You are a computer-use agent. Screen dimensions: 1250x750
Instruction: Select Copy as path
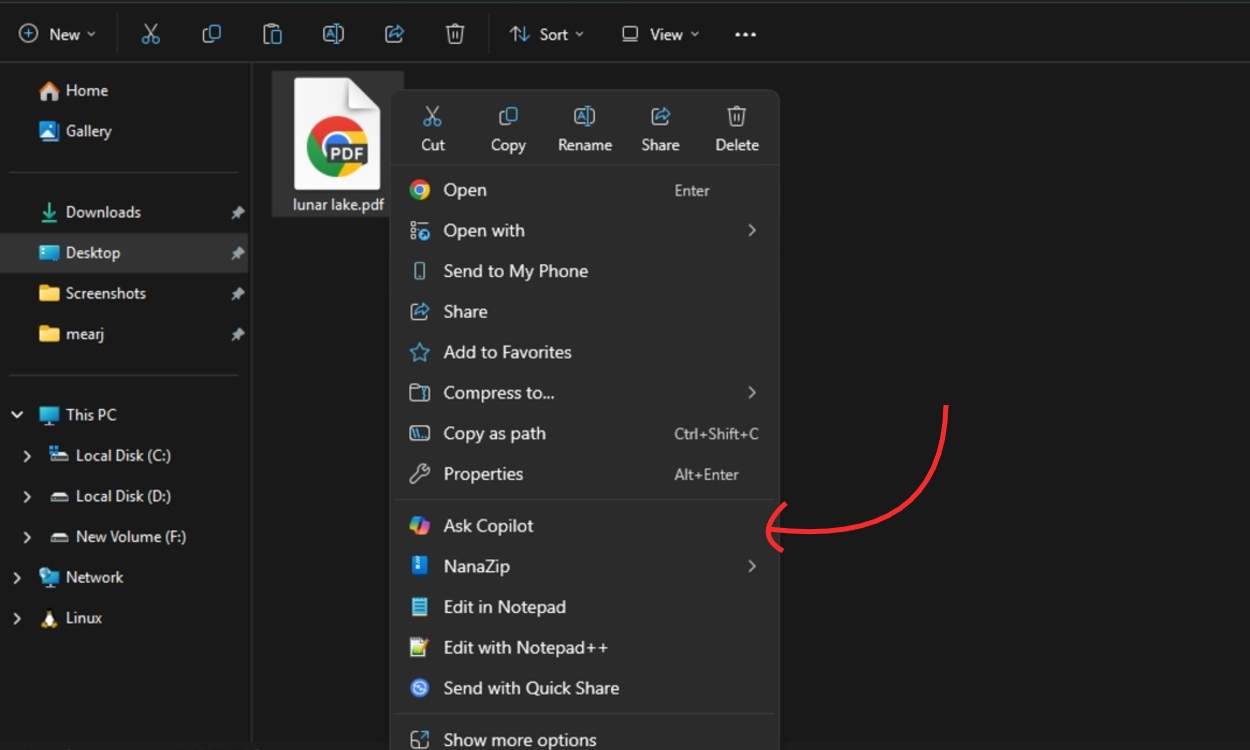494,433
